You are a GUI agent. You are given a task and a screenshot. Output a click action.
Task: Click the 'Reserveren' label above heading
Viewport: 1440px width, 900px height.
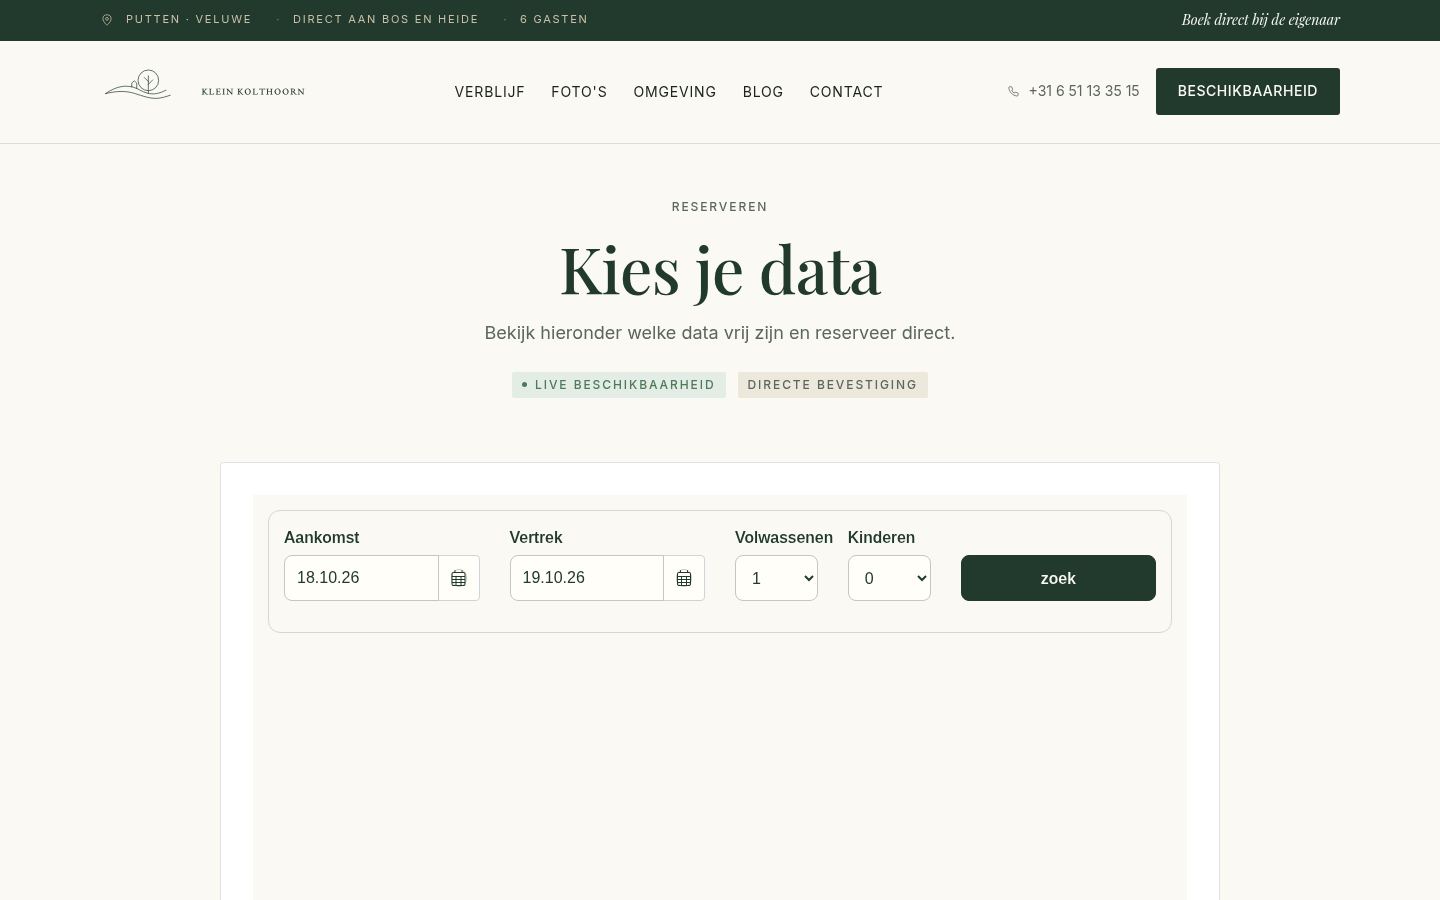720,207
